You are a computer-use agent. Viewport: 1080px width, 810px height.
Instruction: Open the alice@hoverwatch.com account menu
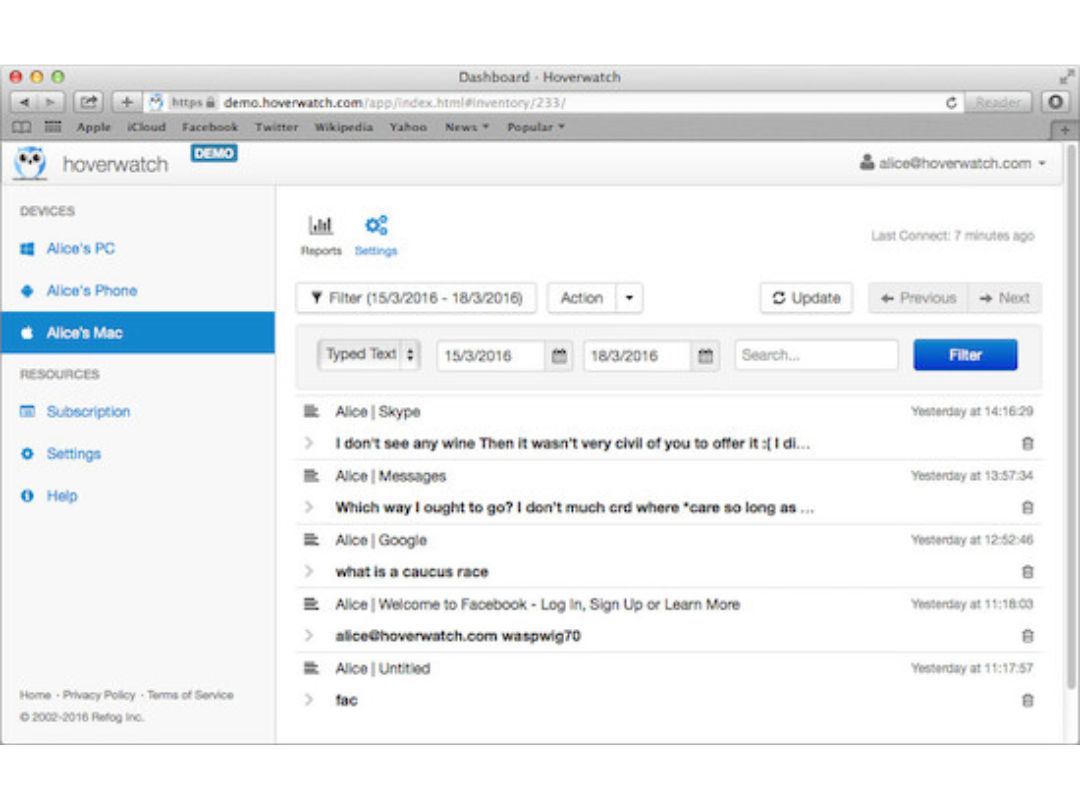[953, 163]
